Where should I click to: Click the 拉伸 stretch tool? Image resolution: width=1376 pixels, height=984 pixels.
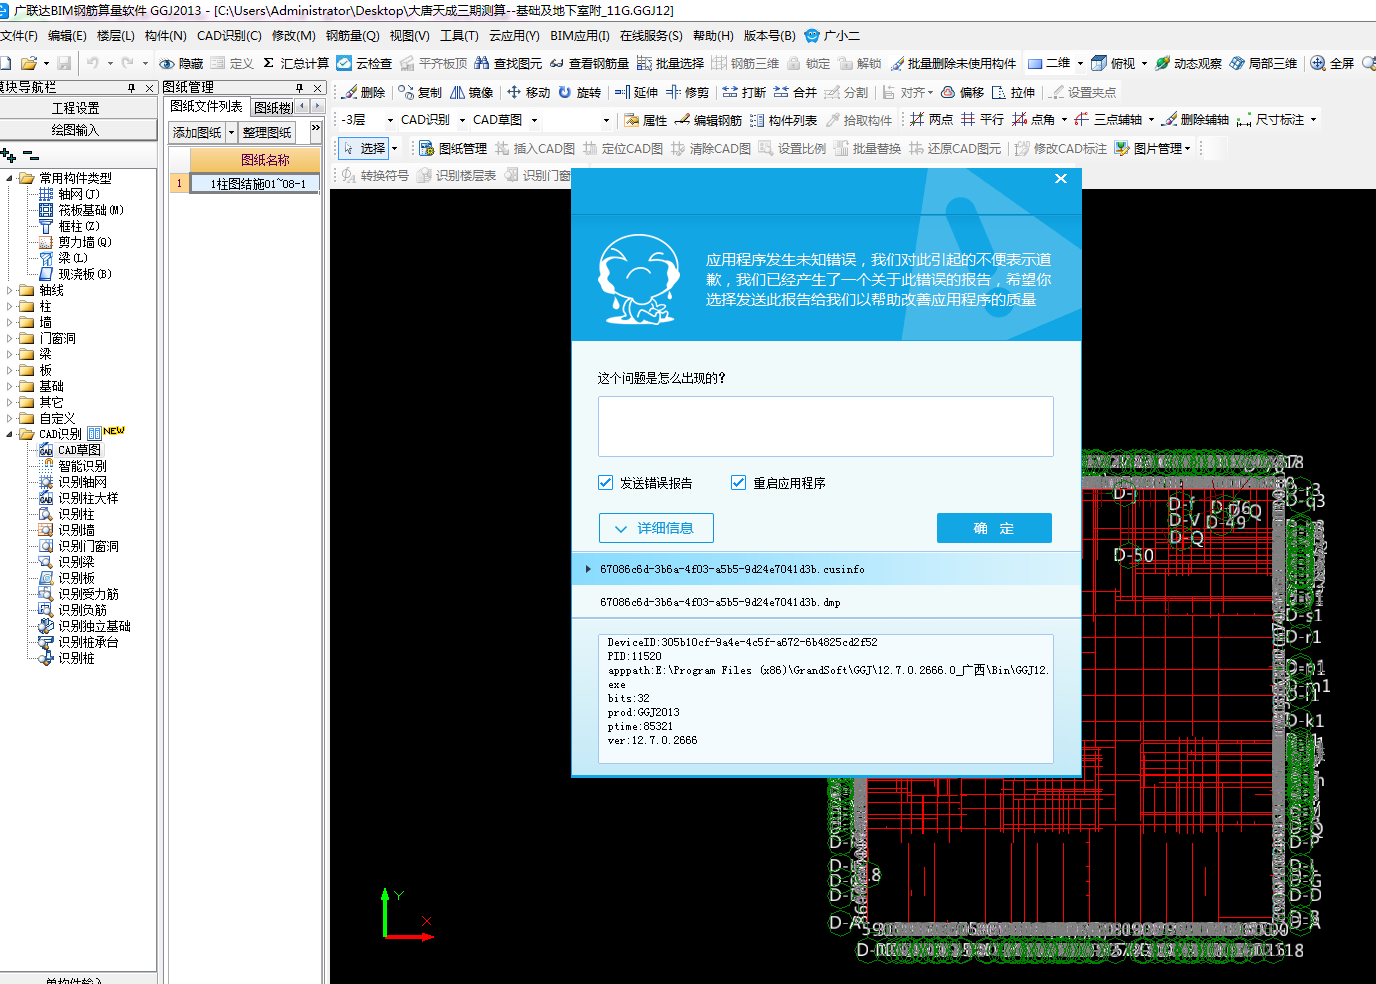click(x=1013, y=92)
